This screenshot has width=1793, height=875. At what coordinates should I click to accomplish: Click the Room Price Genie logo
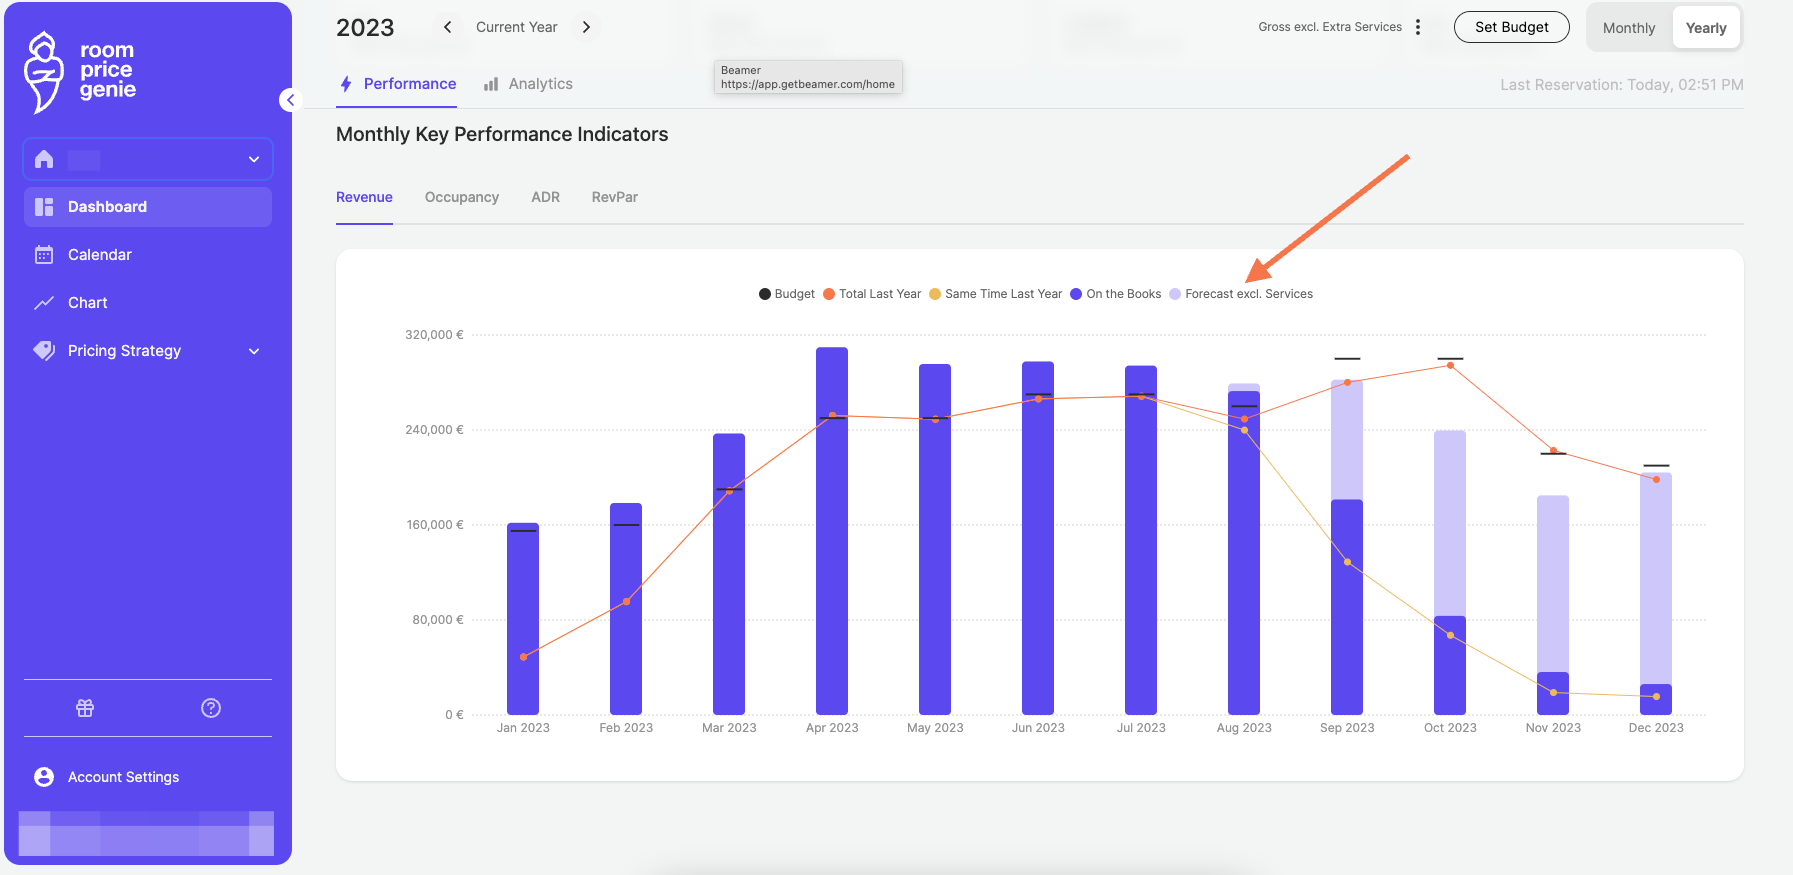pos(80,72)
